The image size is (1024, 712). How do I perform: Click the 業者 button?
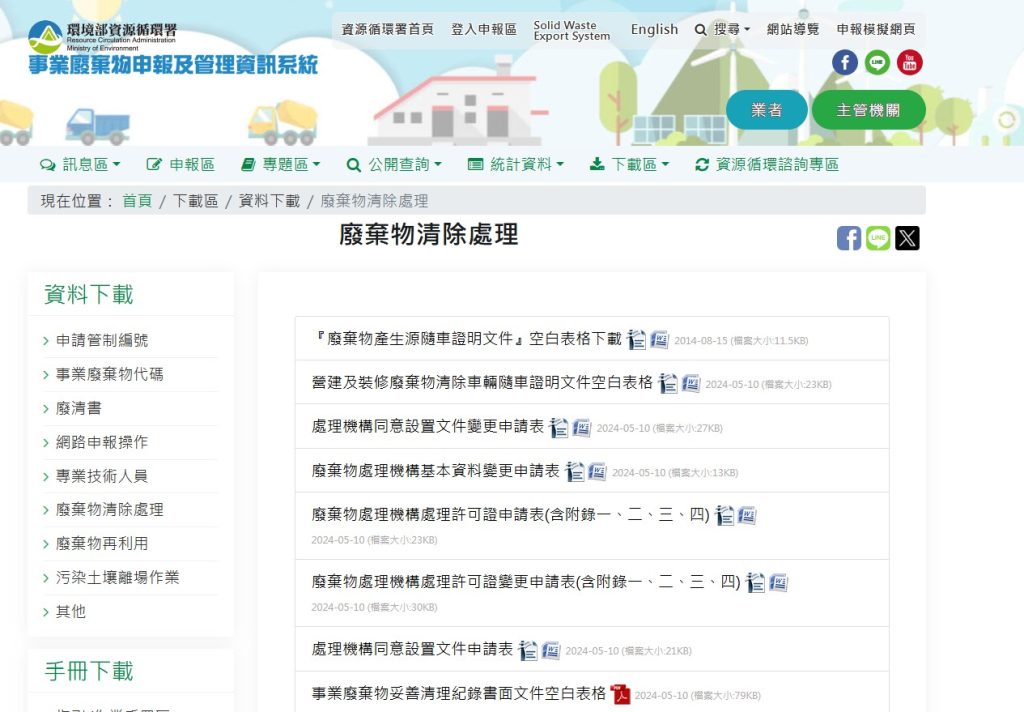(767, 111)
